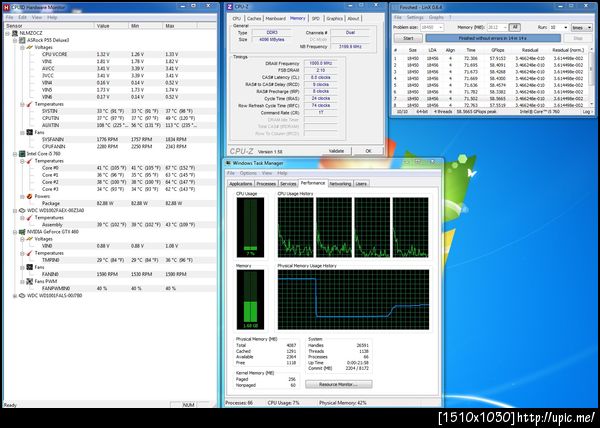Collapse the NVIDIA GeForce GTX 460 node
The width and height of the screenshot is (600, 428).
[x=15, y=232]
